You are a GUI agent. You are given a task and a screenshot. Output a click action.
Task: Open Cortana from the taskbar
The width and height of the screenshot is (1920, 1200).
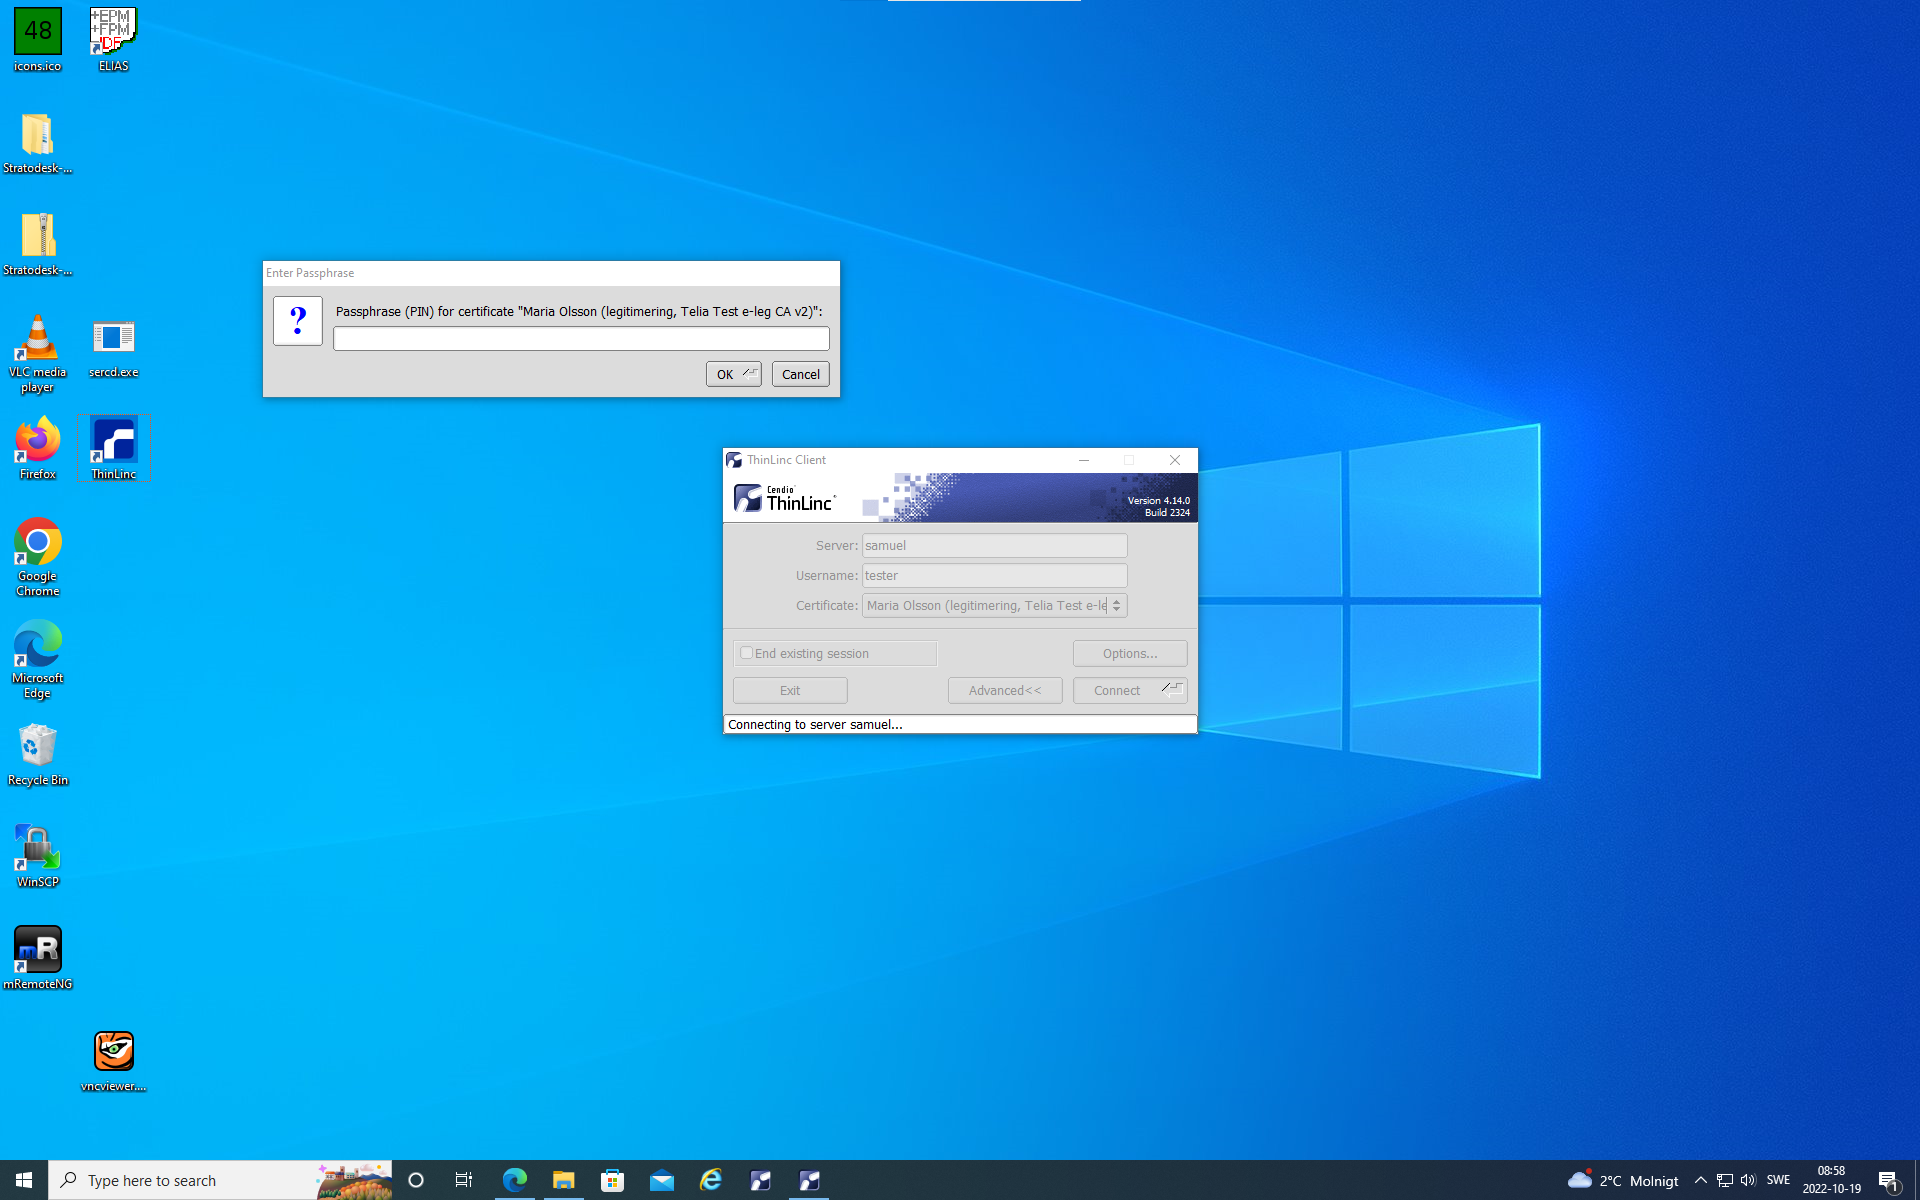pyautogui.click(x=416, y=1180)
